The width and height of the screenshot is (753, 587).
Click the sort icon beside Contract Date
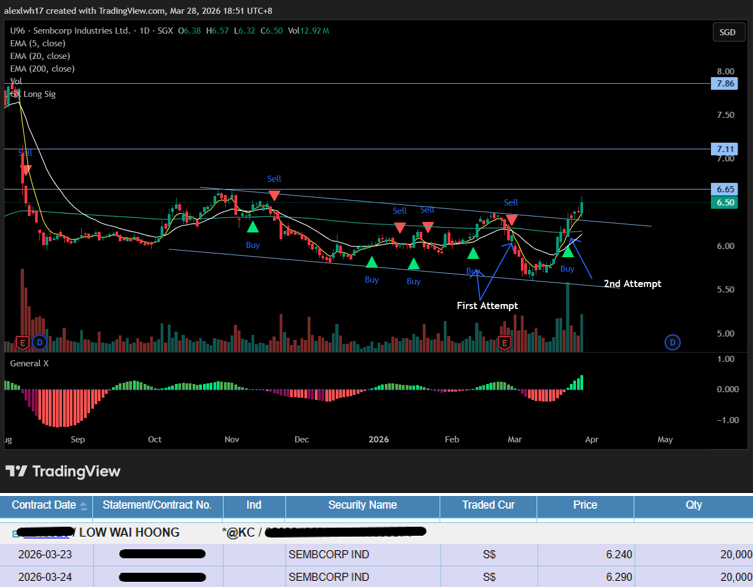coord(84,506)
